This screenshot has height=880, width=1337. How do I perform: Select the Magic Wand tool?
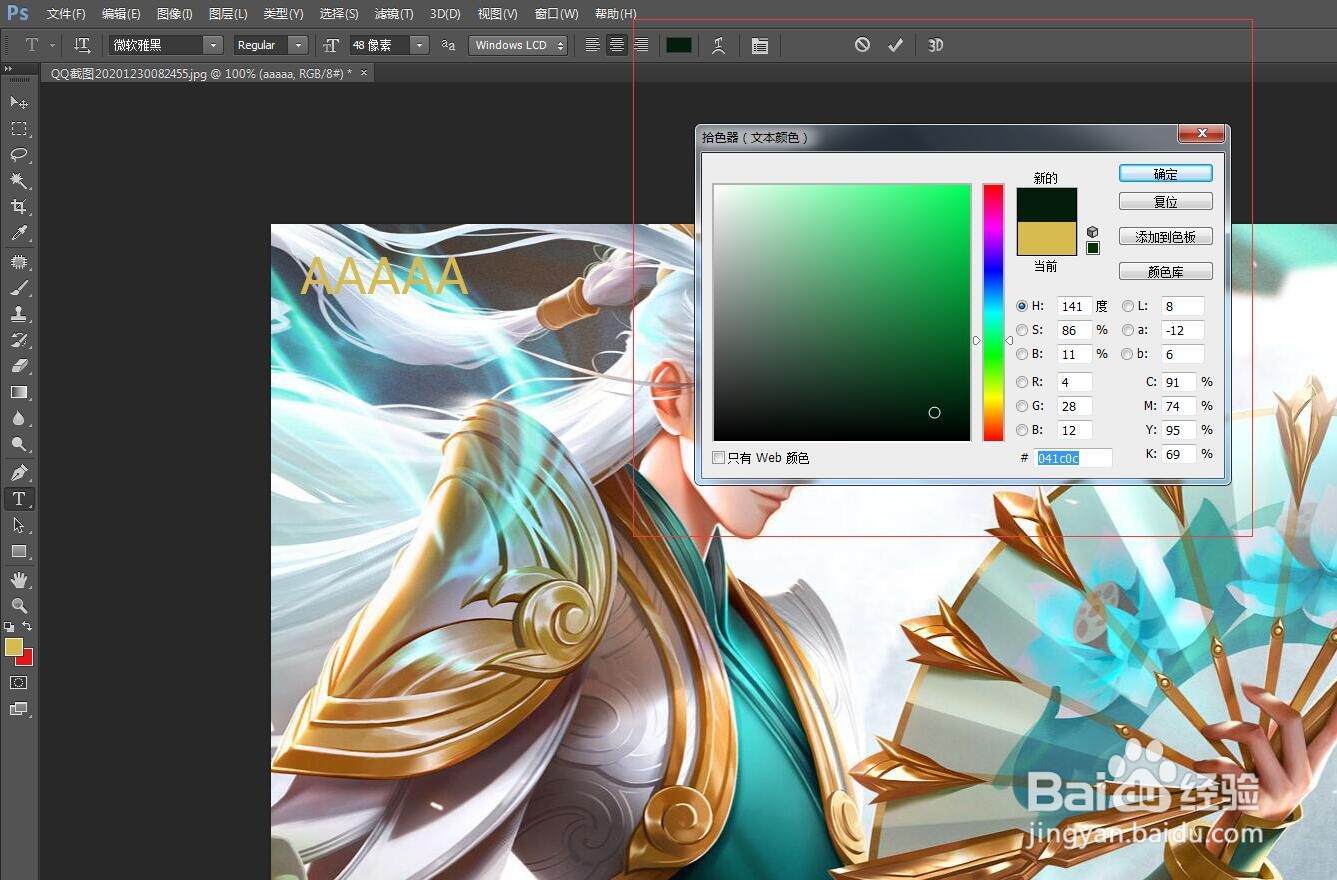pos(19,180)
